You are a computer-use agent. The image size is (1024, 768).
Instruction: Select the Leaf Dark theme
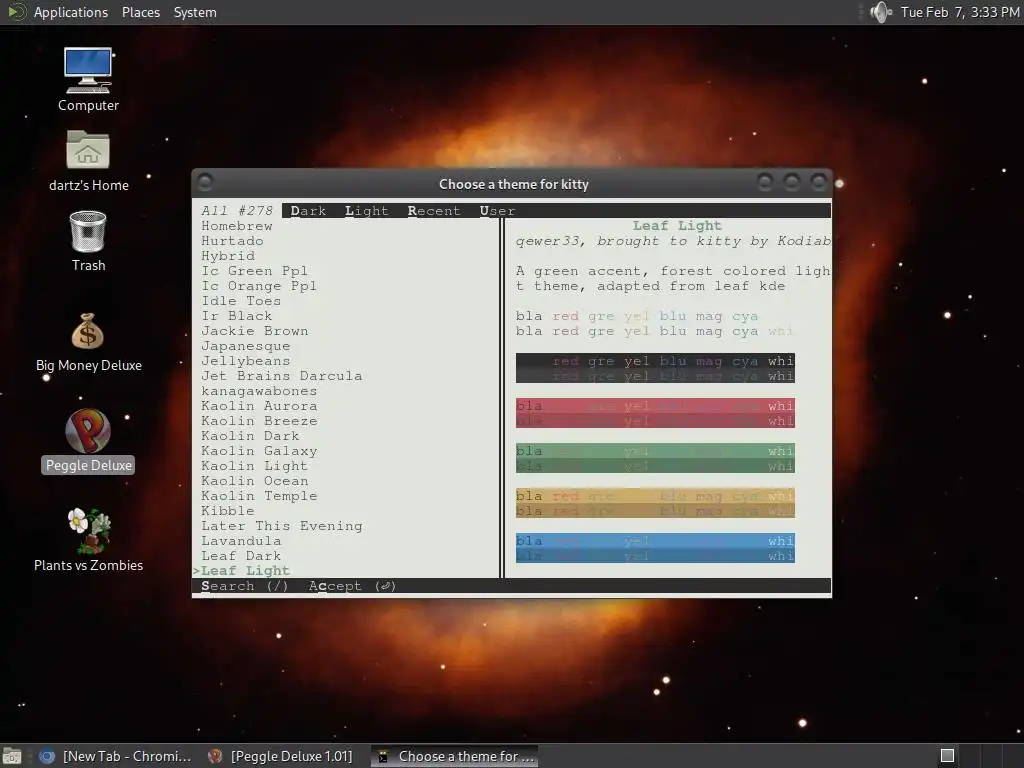point(241,556)
